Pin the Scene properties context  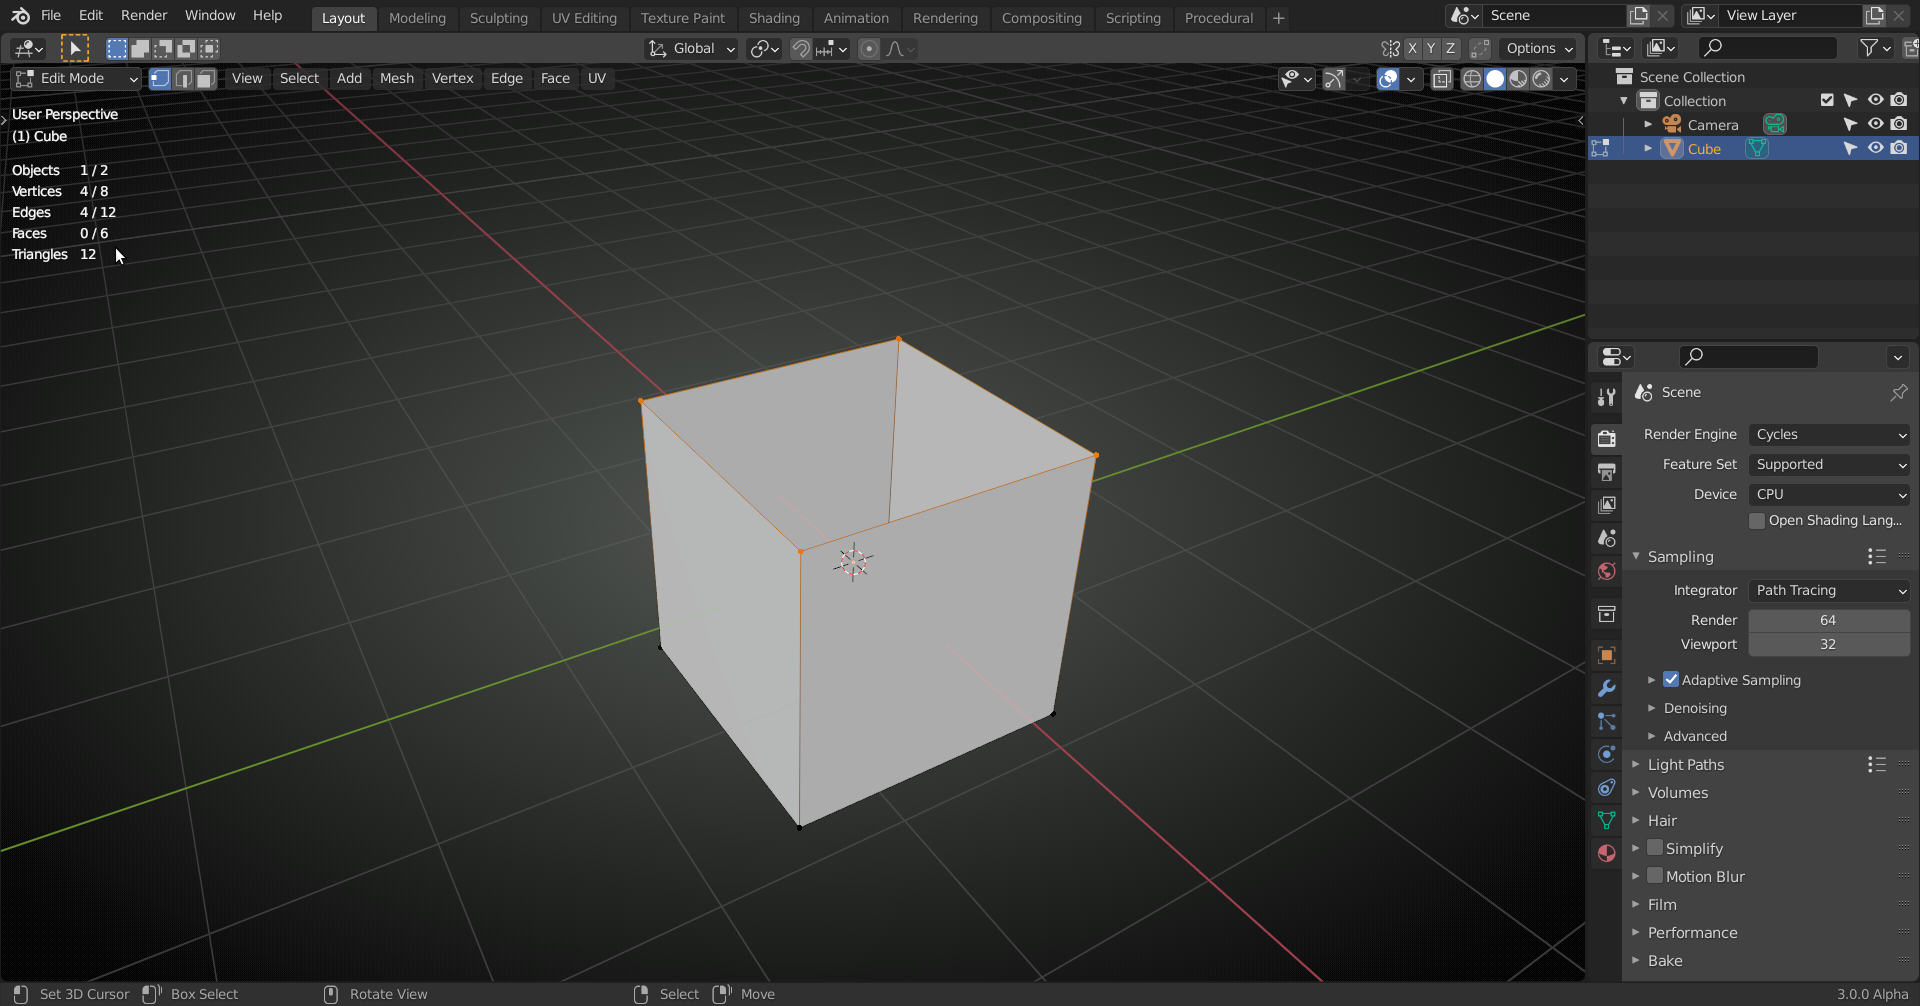click(1898, 392)
